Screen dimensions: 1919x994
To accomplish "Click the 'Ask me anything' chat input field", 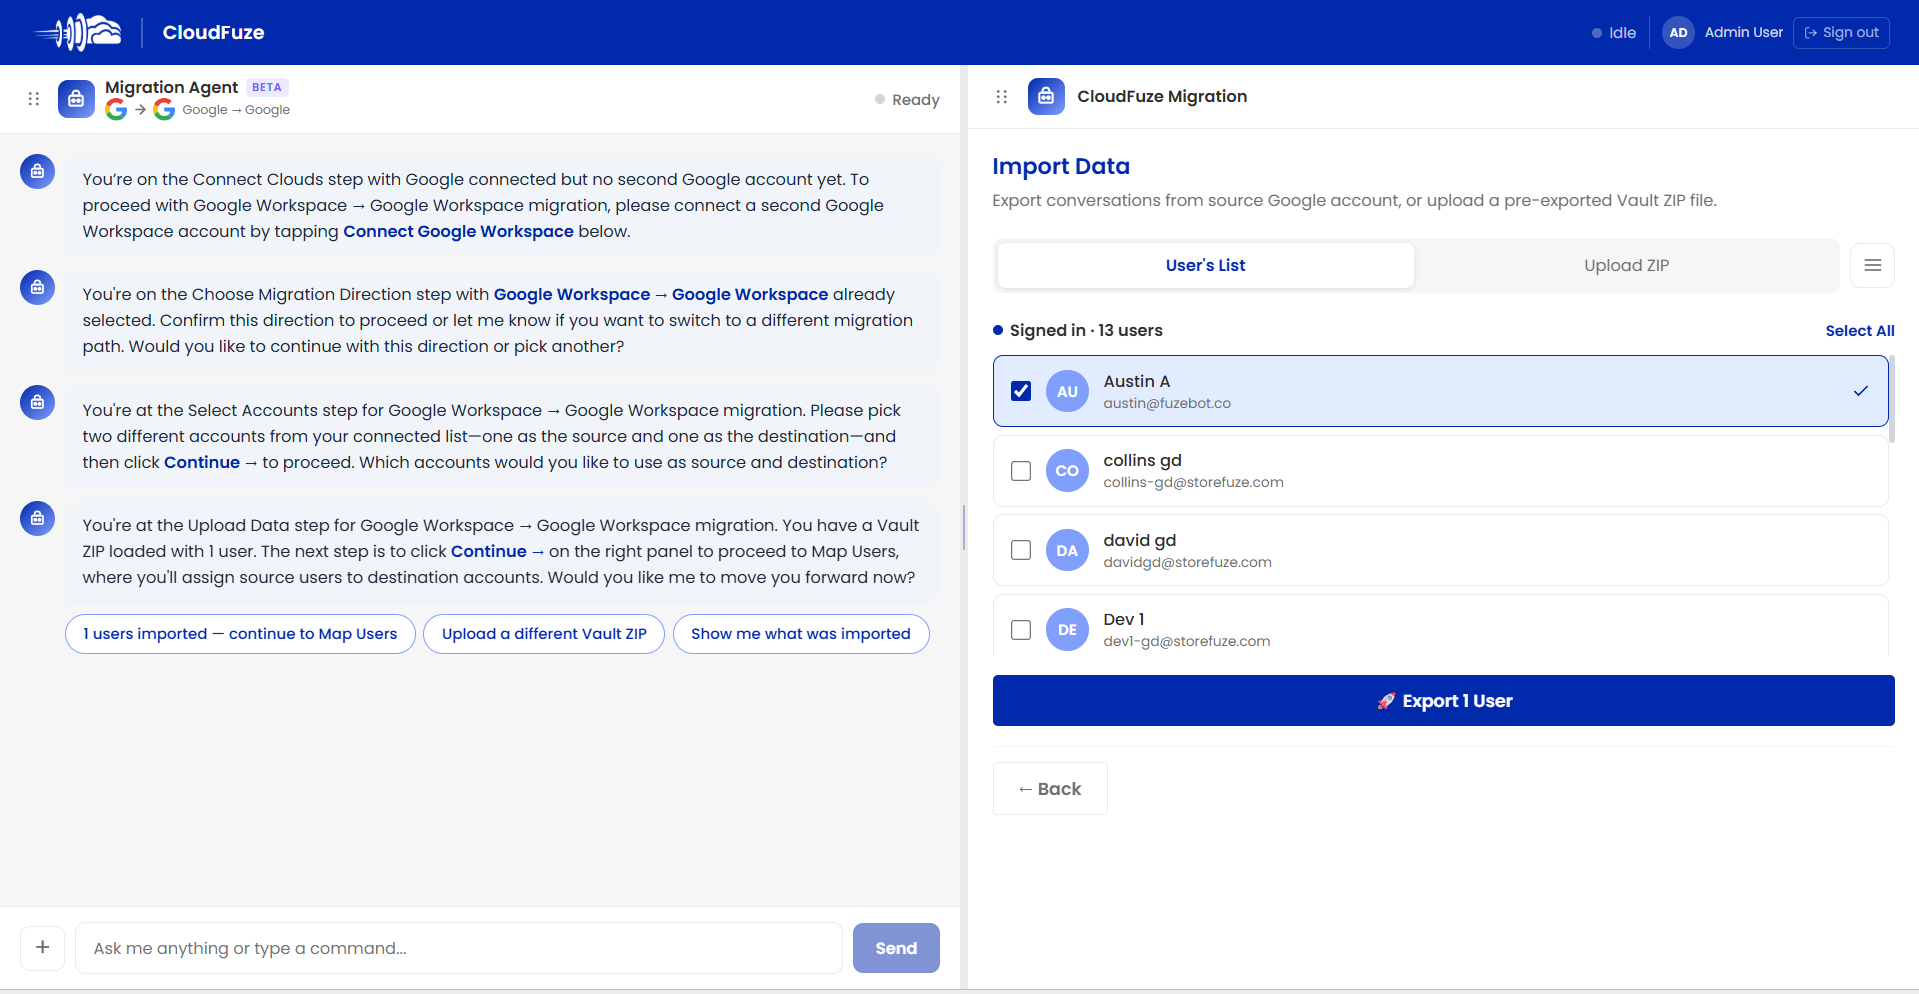I will [459, 948].
